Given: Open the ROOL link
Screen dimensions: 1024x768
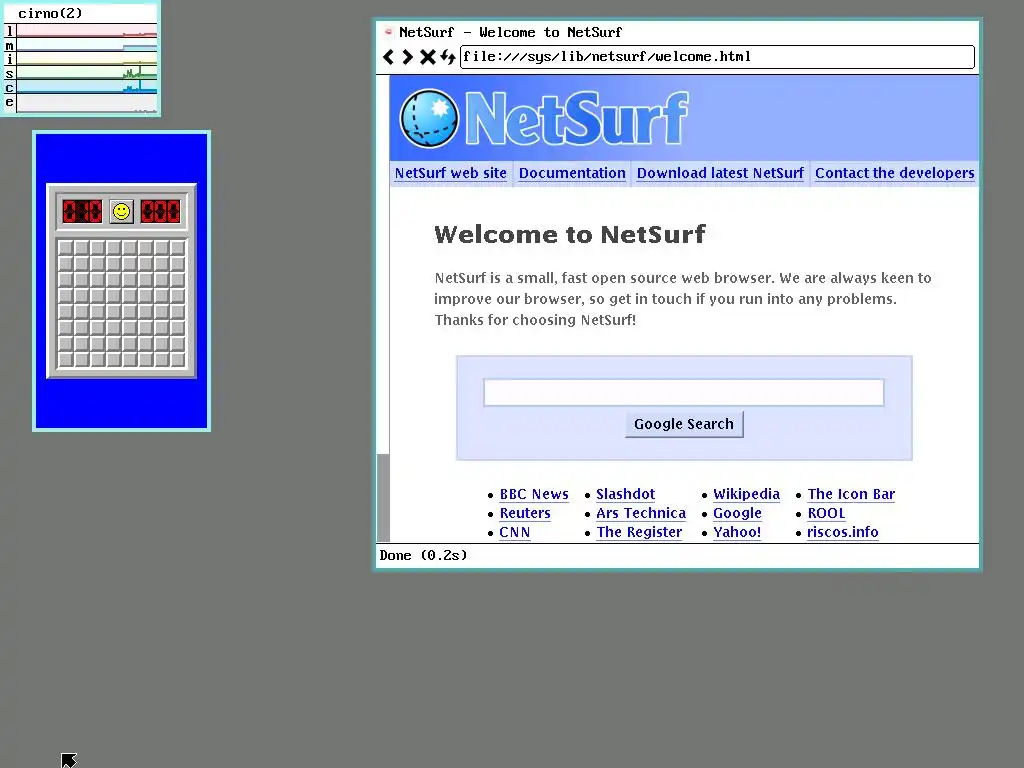Looking at the screenshot, I should coord(826,513).
